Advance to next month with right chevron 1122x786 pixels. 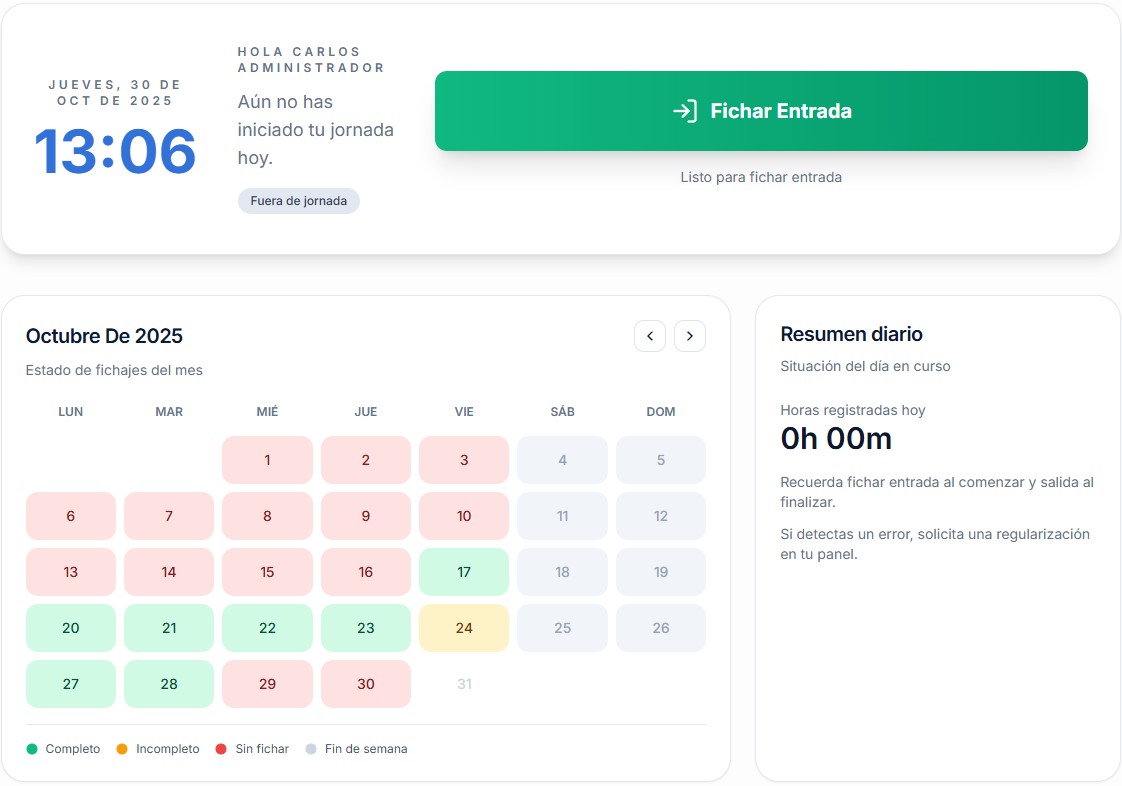coord(690,336)
